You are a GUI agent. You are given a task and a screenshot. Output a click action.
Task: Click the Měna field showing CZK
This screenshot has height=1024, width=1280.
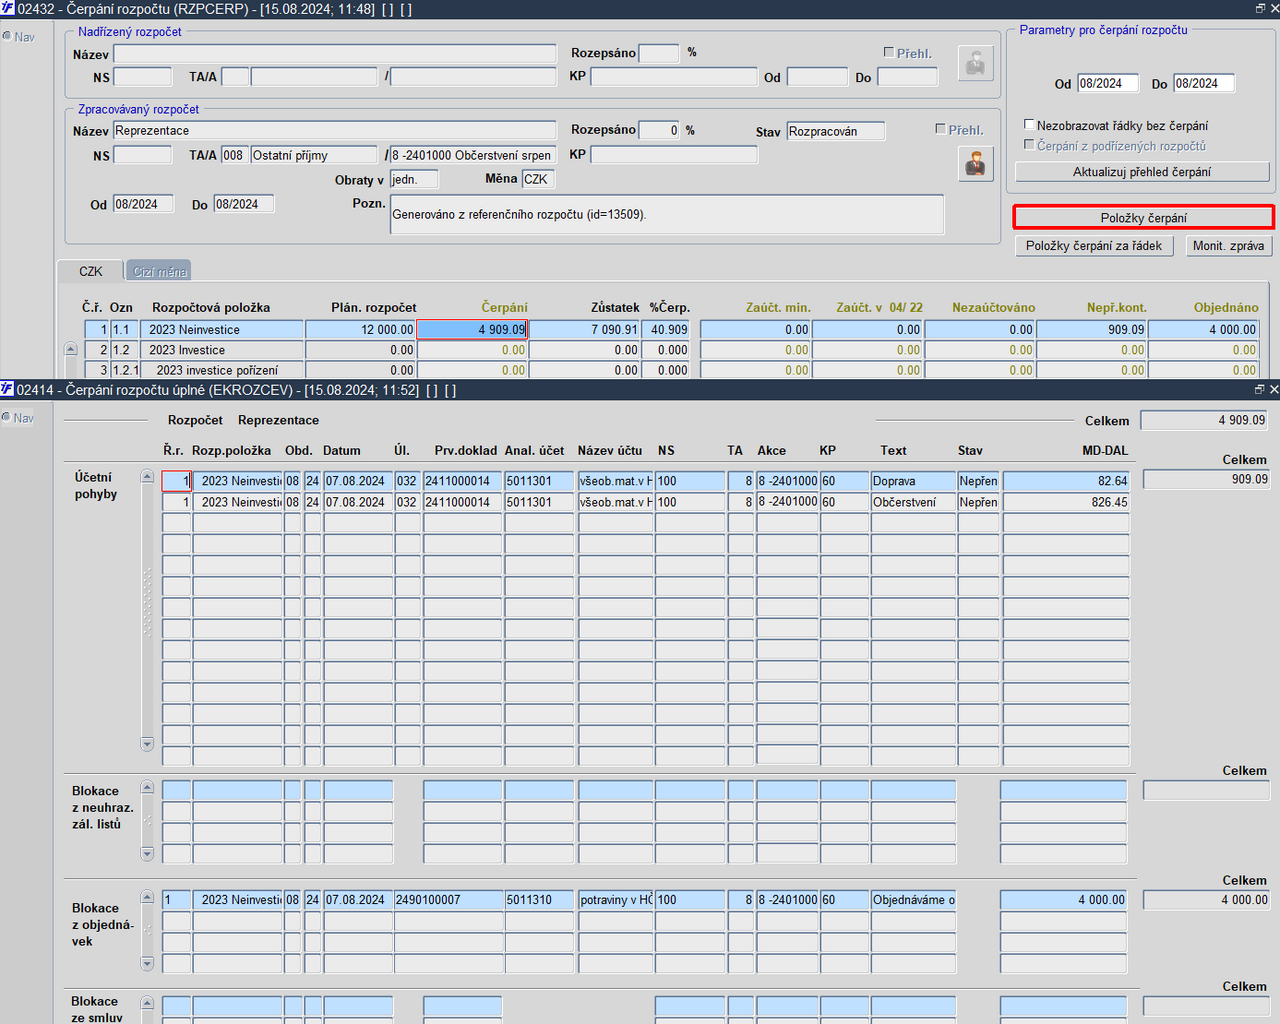pos(537,179)
